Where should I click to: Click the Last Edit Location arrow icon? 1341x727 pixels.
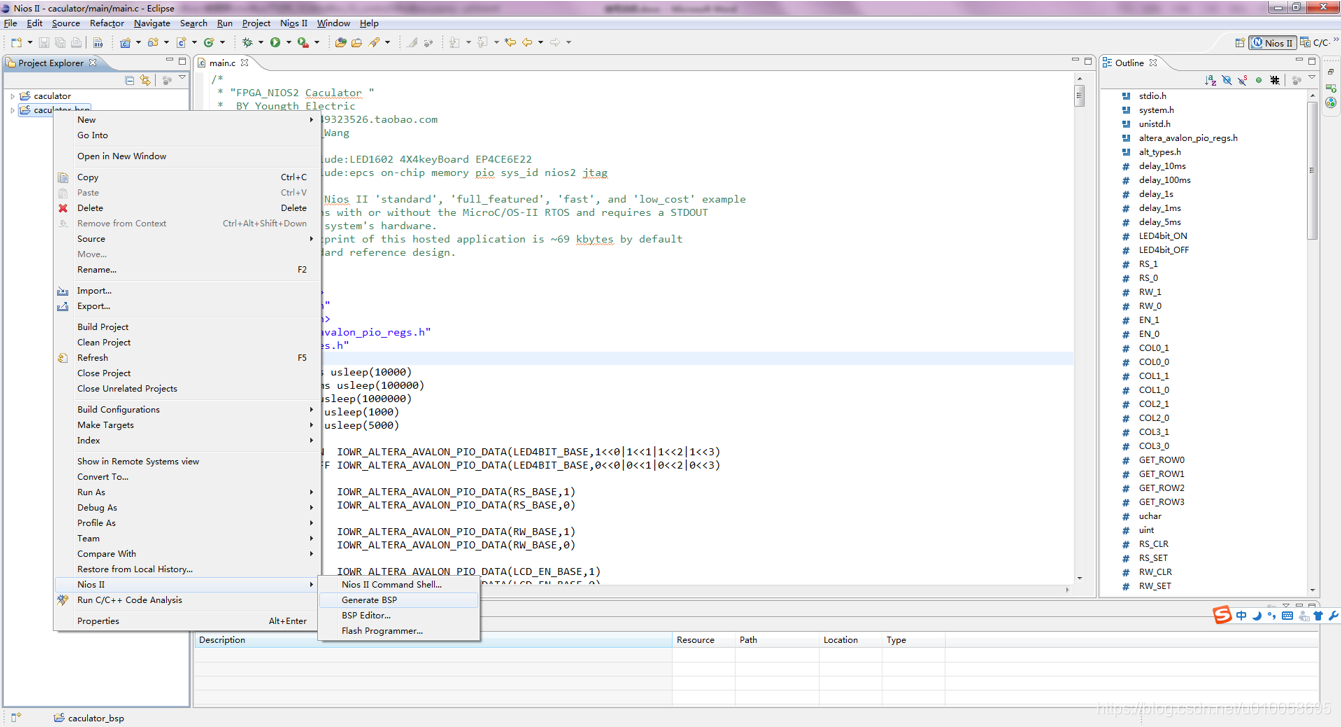point(510,42)
